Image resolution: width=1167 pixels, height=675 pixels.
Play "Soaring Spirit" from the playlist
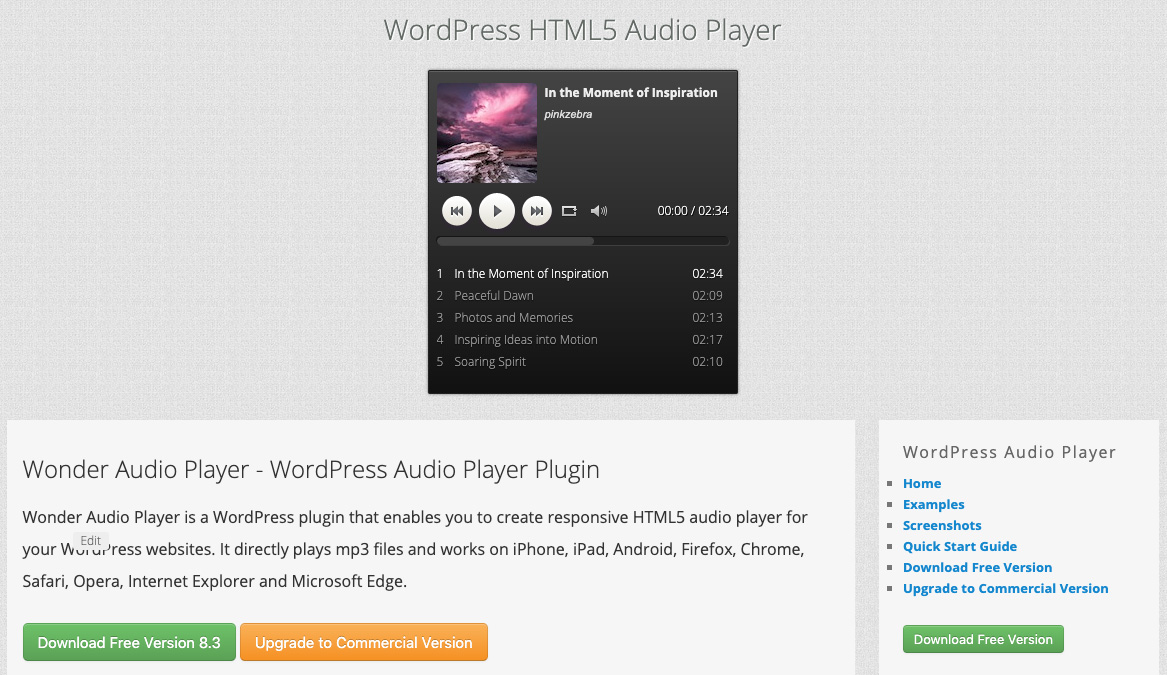point(490,361)
